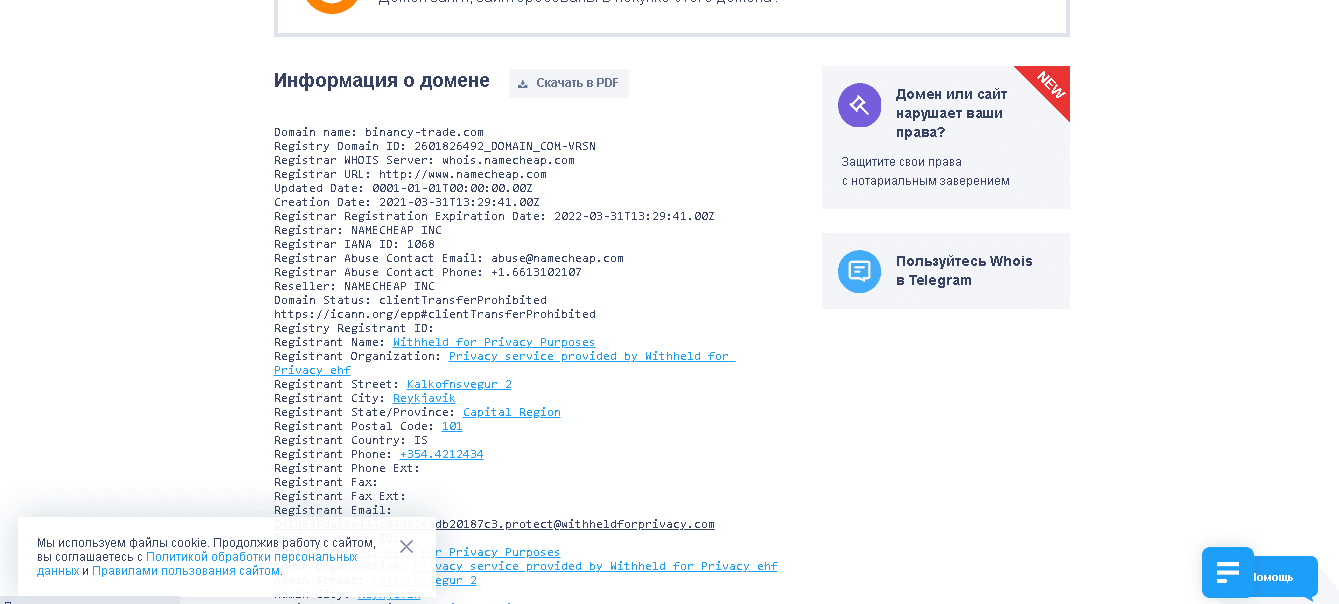
Task: Click the Скачать в PDF download button
Action: [568, 83]
